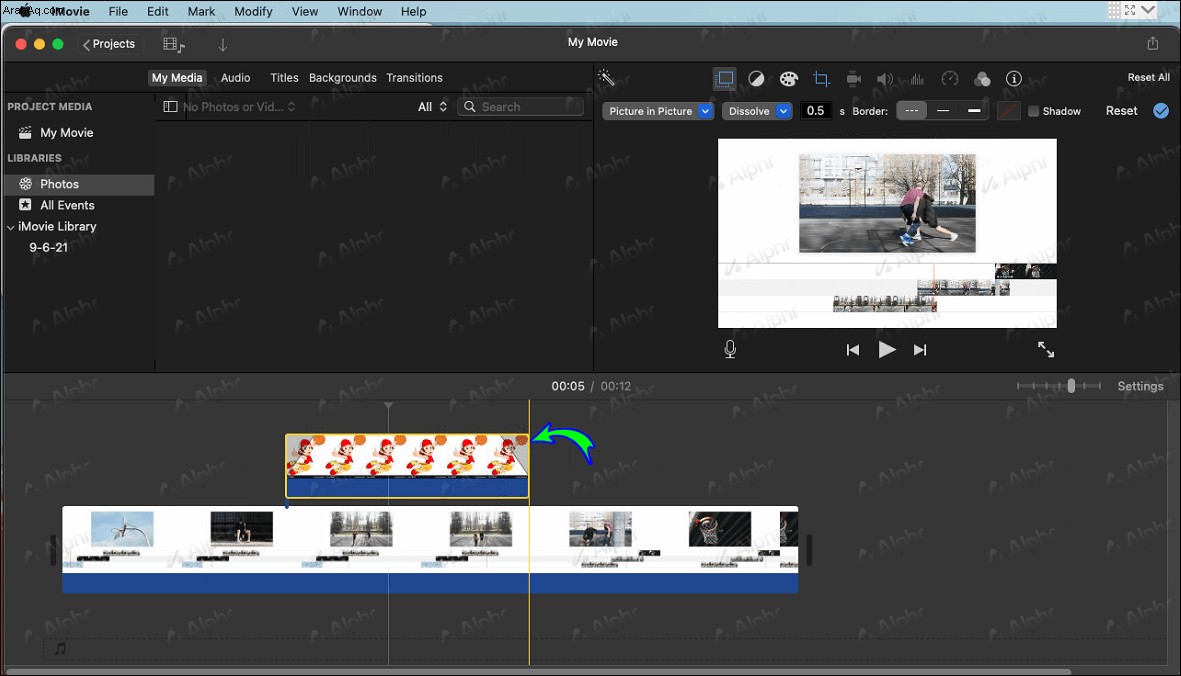Open the View menu

click(305, 11)
